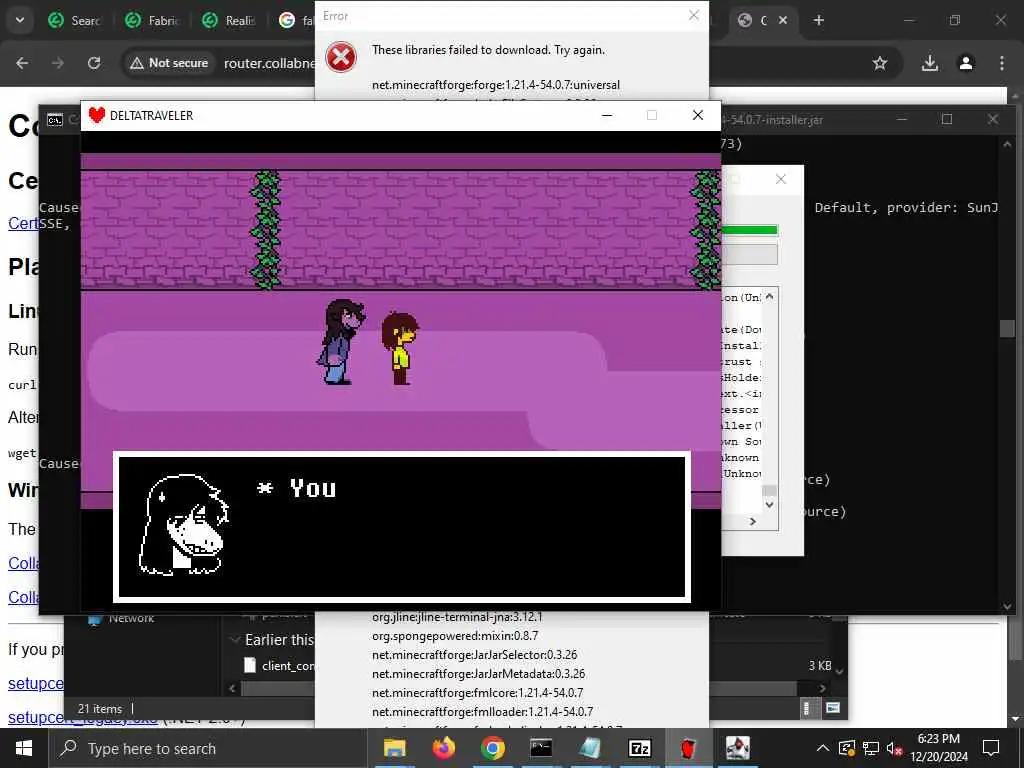This screenshot has height=768, width=1024.
Task: Click the 'Not secure' site info chip
Action: (x=168, y=63)
